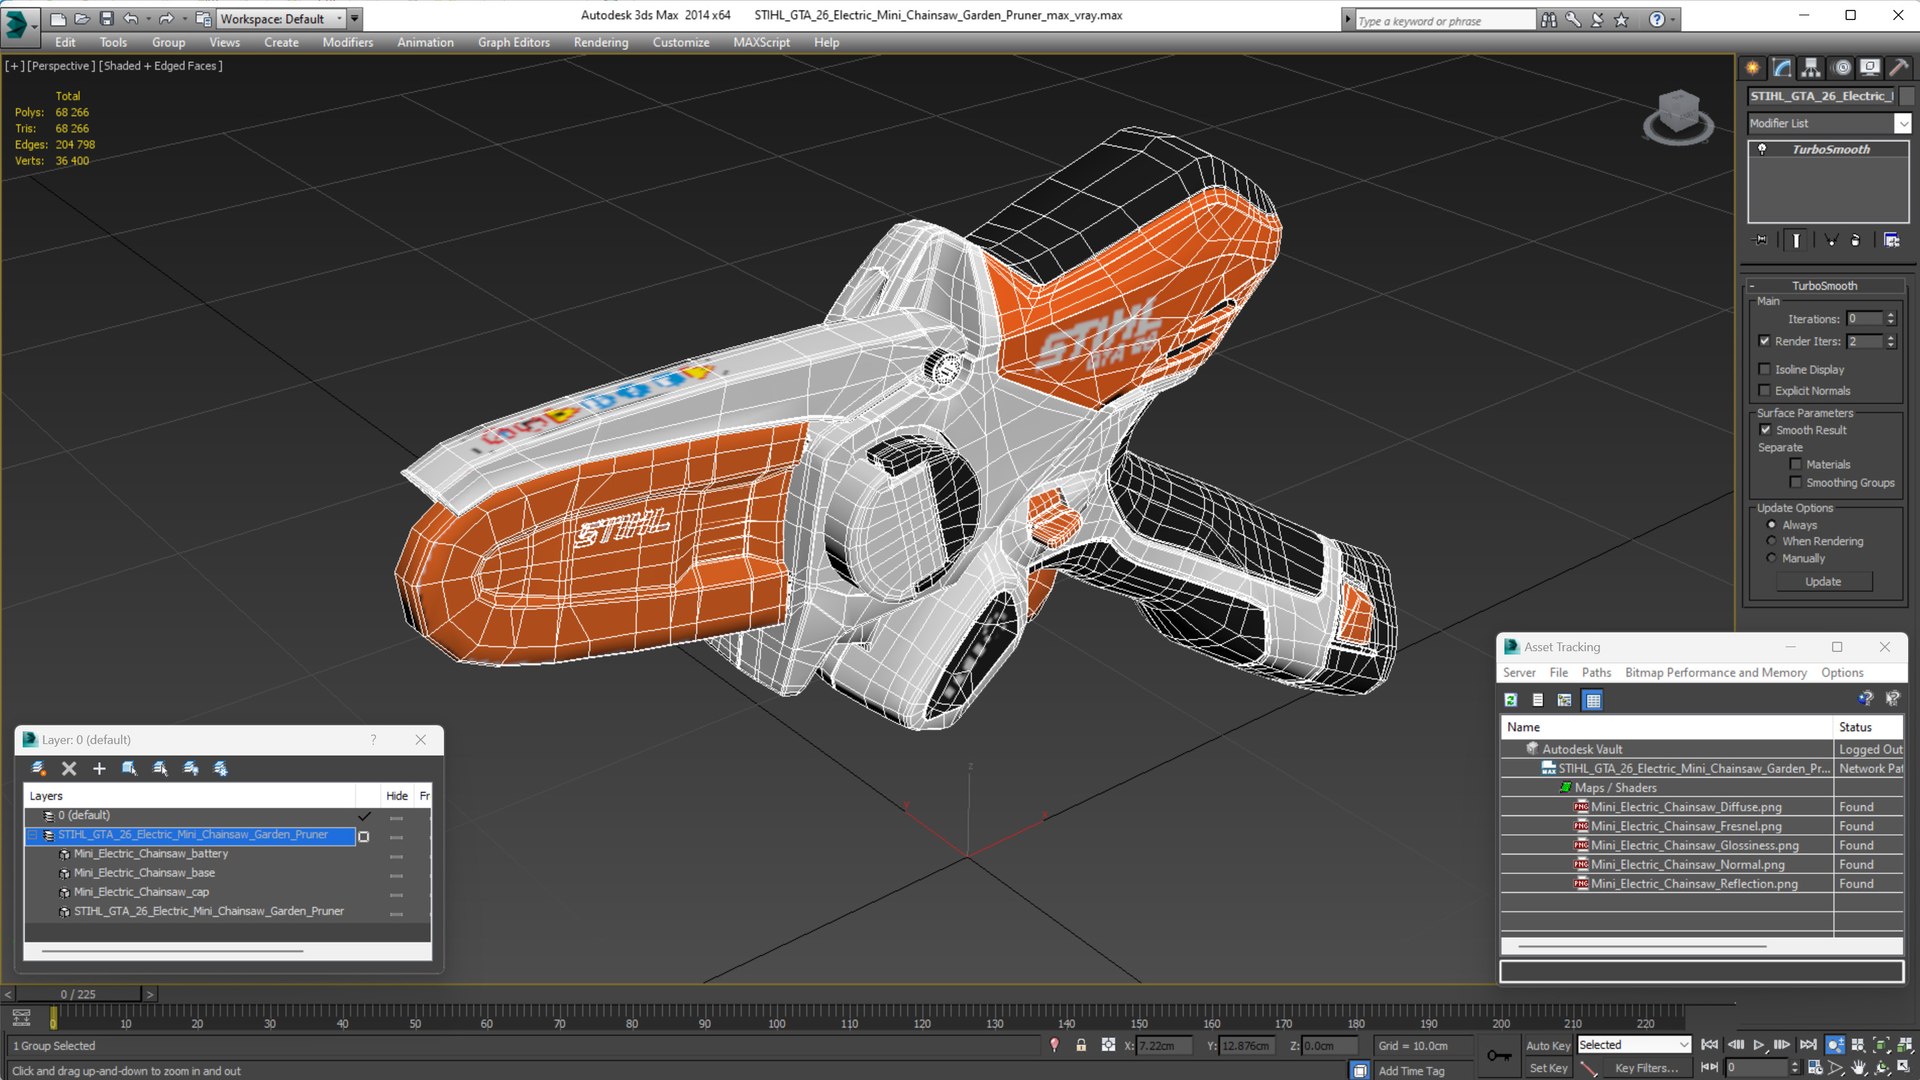The height and width of the screenshot is (1080, 1920).
Task: Click Highlight Selected Objects' Layers icon
Action: coord(160,768)
